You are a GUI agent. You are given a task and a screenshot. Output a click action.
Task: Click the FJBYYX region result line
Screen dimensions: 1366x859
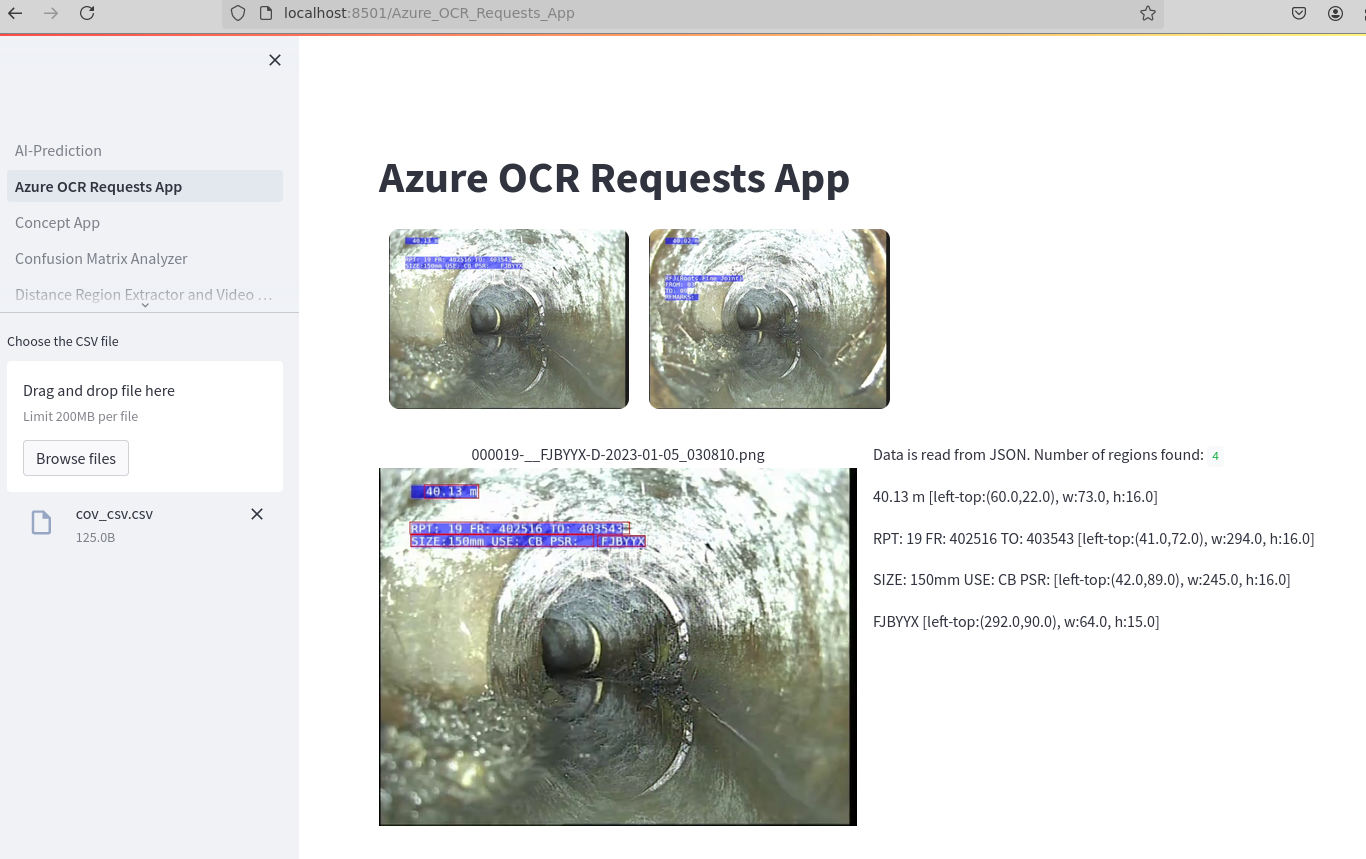click(x=1016, y=621)
